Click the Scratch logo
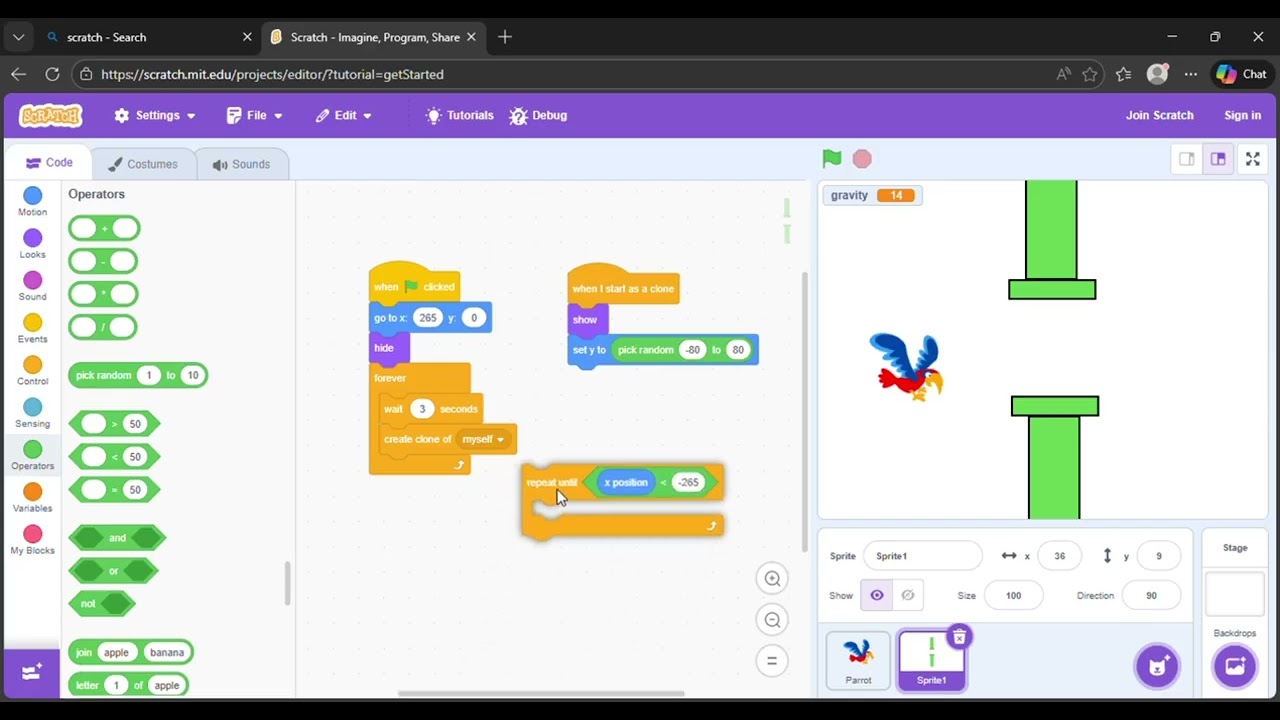 tap(51, 115)
